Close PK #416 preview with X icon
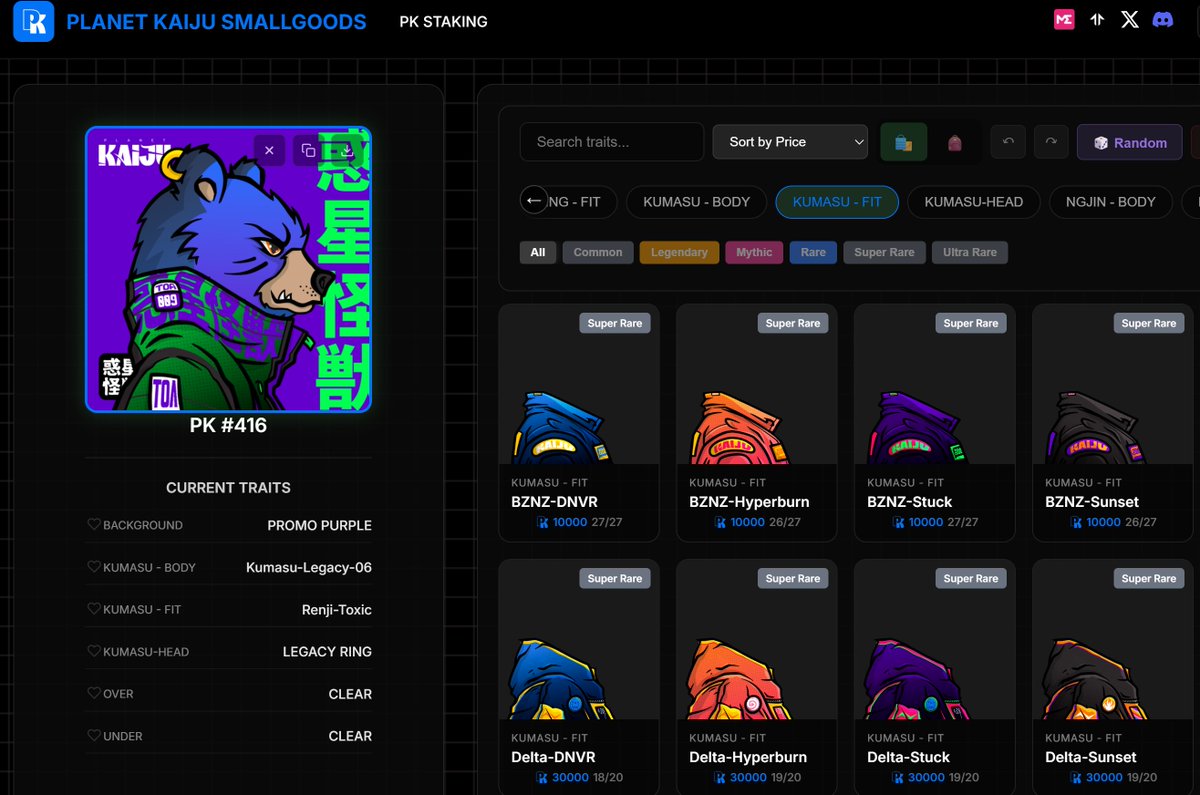 [x=269, y=150]
